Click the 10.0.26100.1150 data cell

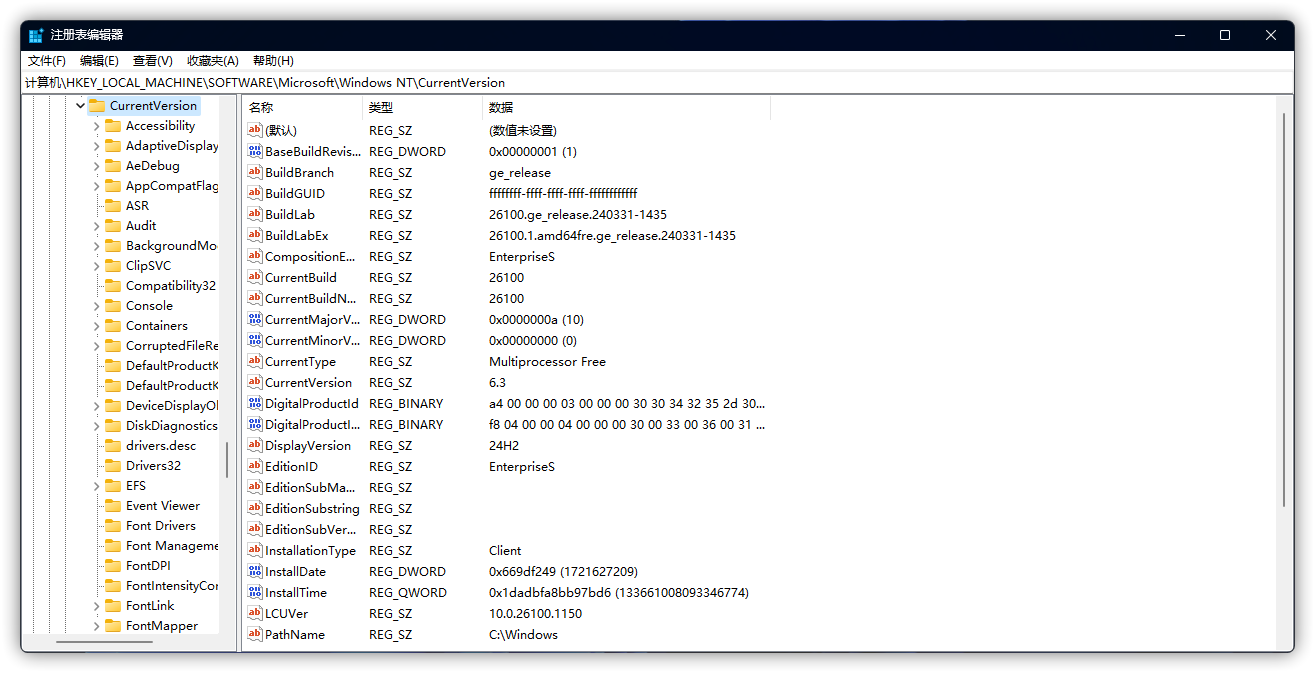[535, 613]
